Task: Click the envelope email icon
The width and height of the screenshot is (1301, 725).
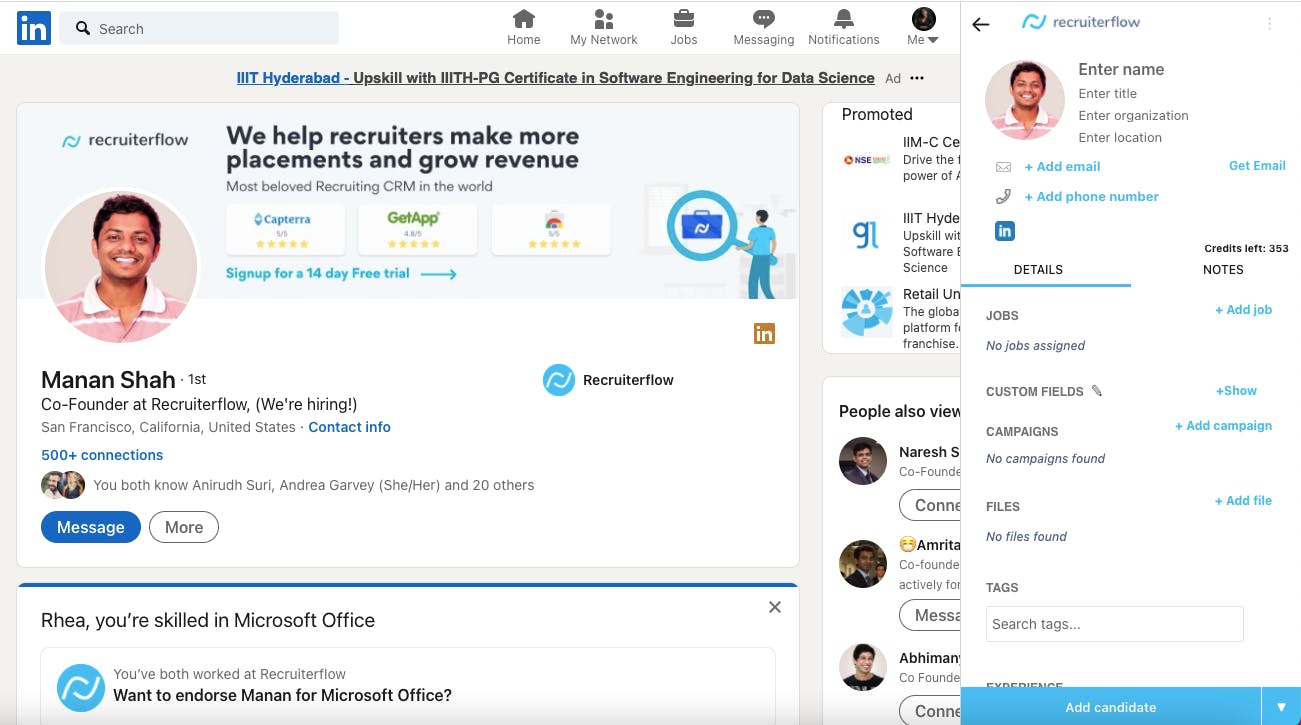Action: point(1003,167)
